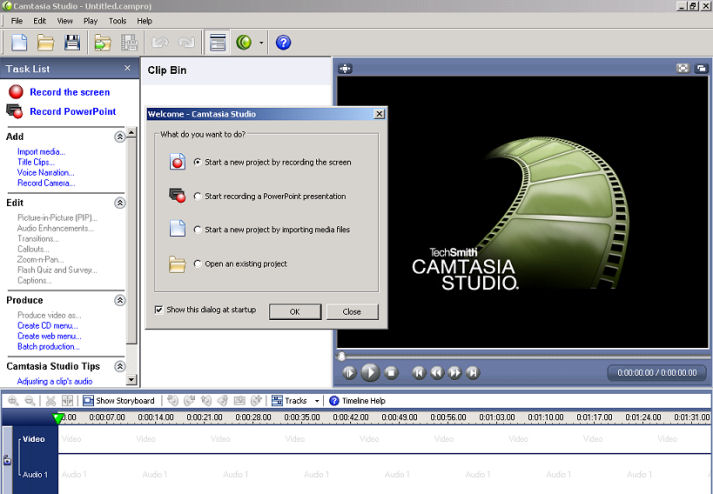
Task: Open the Tools menu
Action: 118,20
